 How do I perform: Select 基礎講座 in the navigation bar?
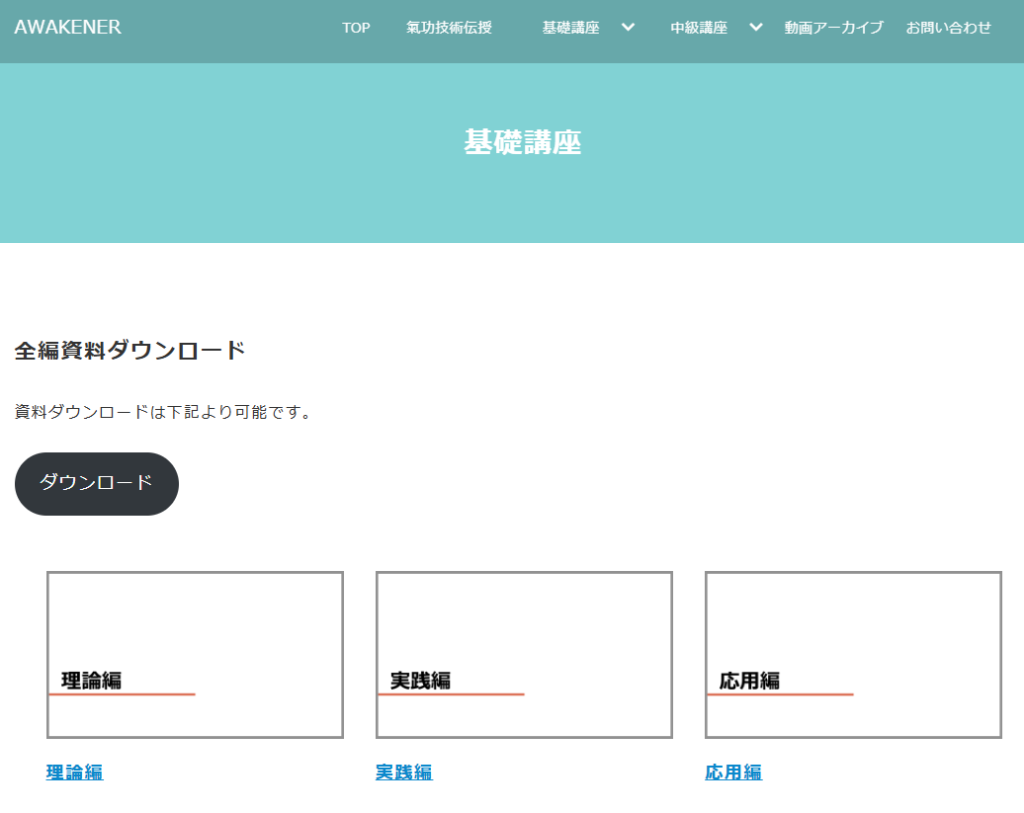(570, 28)
